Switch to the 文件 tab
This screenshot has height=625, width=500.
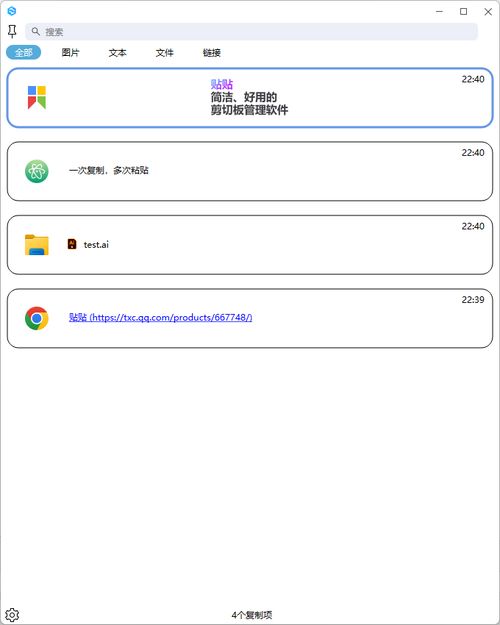[165, 53]
